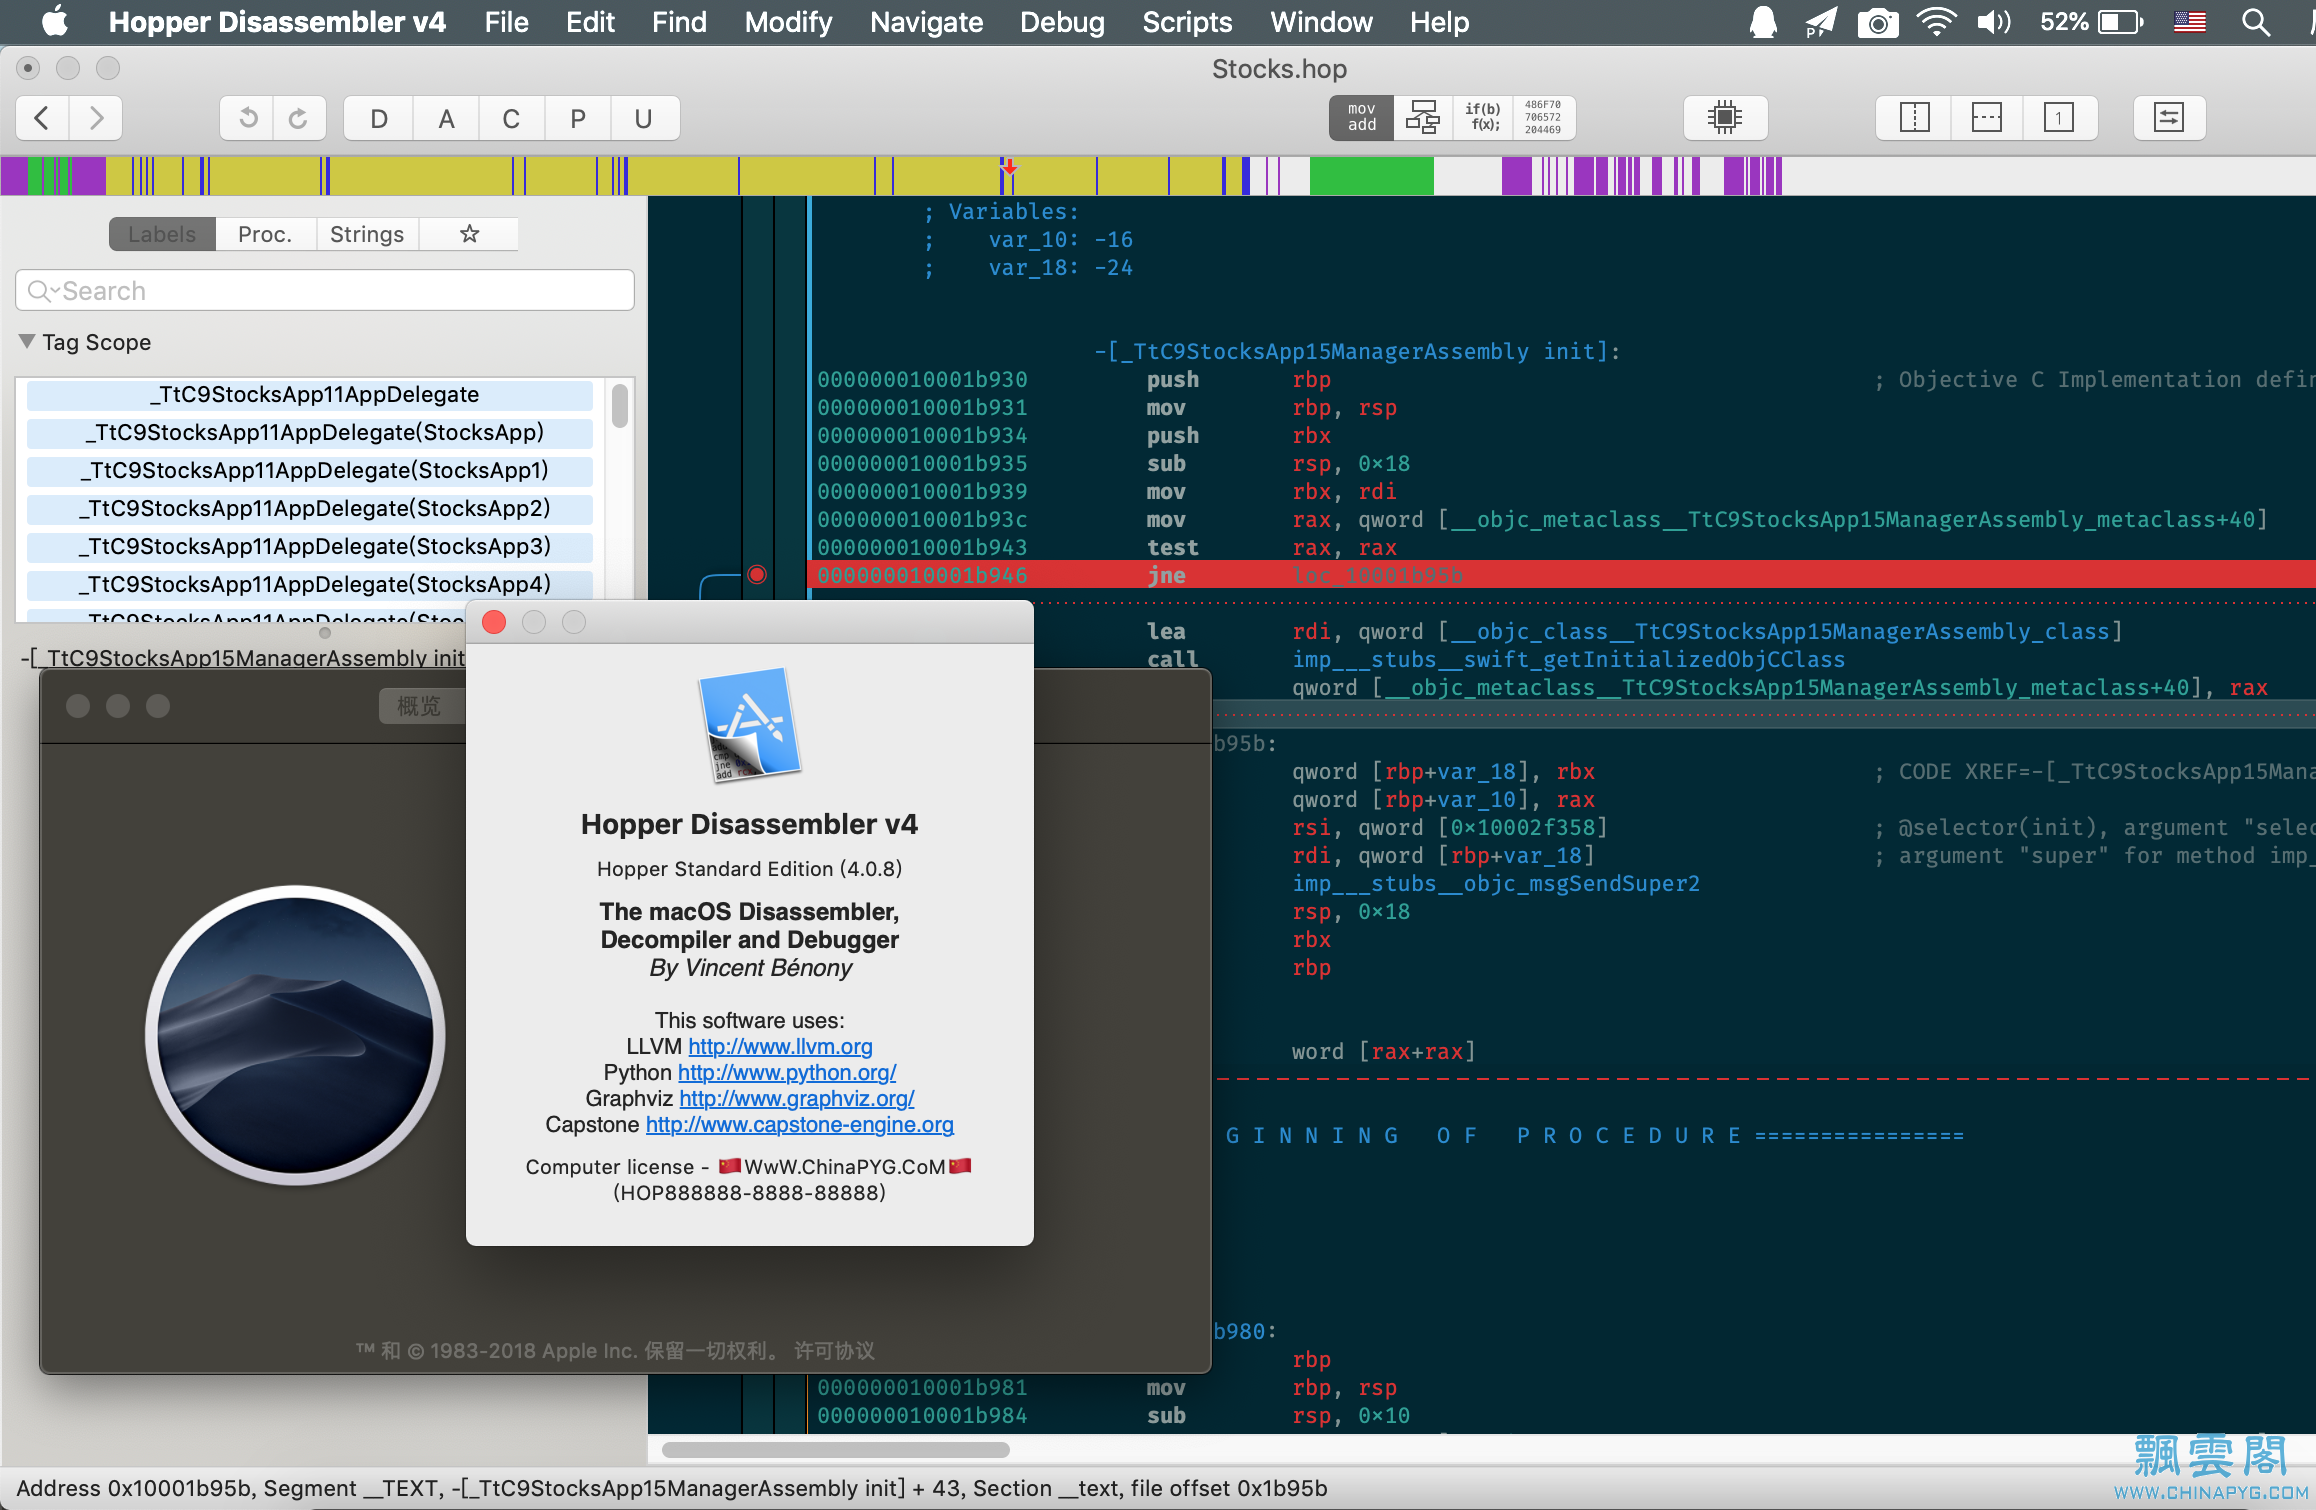Mark as ASCII with the A button
2316x1510 pixels.
[446, 118]
